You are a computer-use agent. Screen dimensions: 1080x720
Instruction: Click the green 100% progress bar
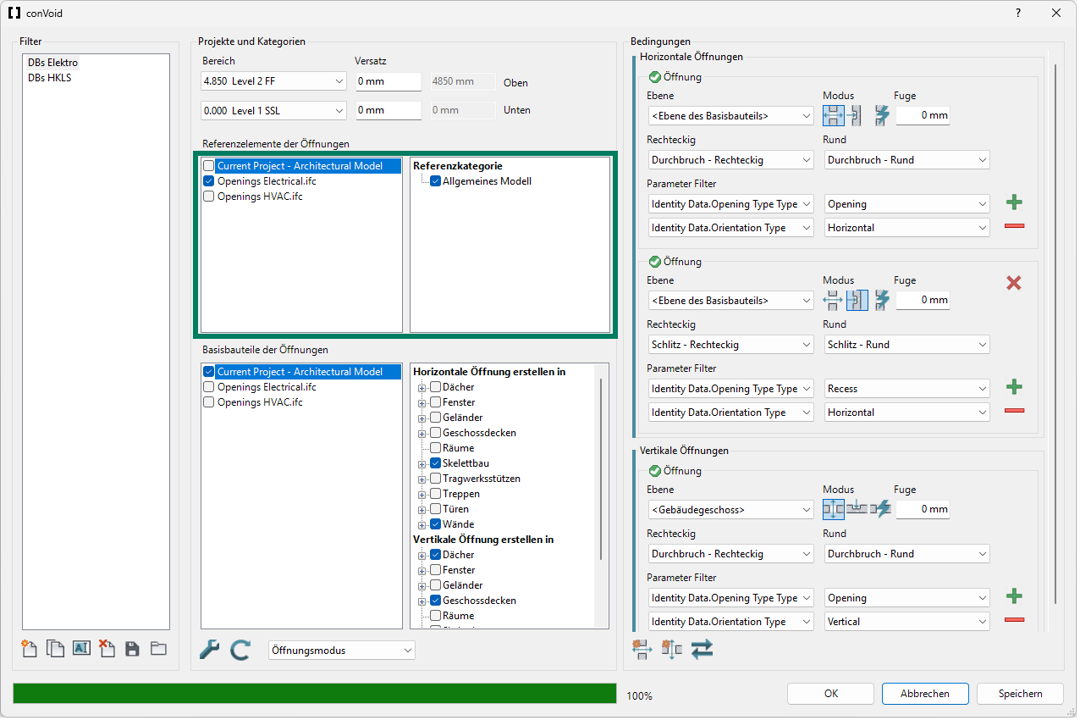coord(315,694)
